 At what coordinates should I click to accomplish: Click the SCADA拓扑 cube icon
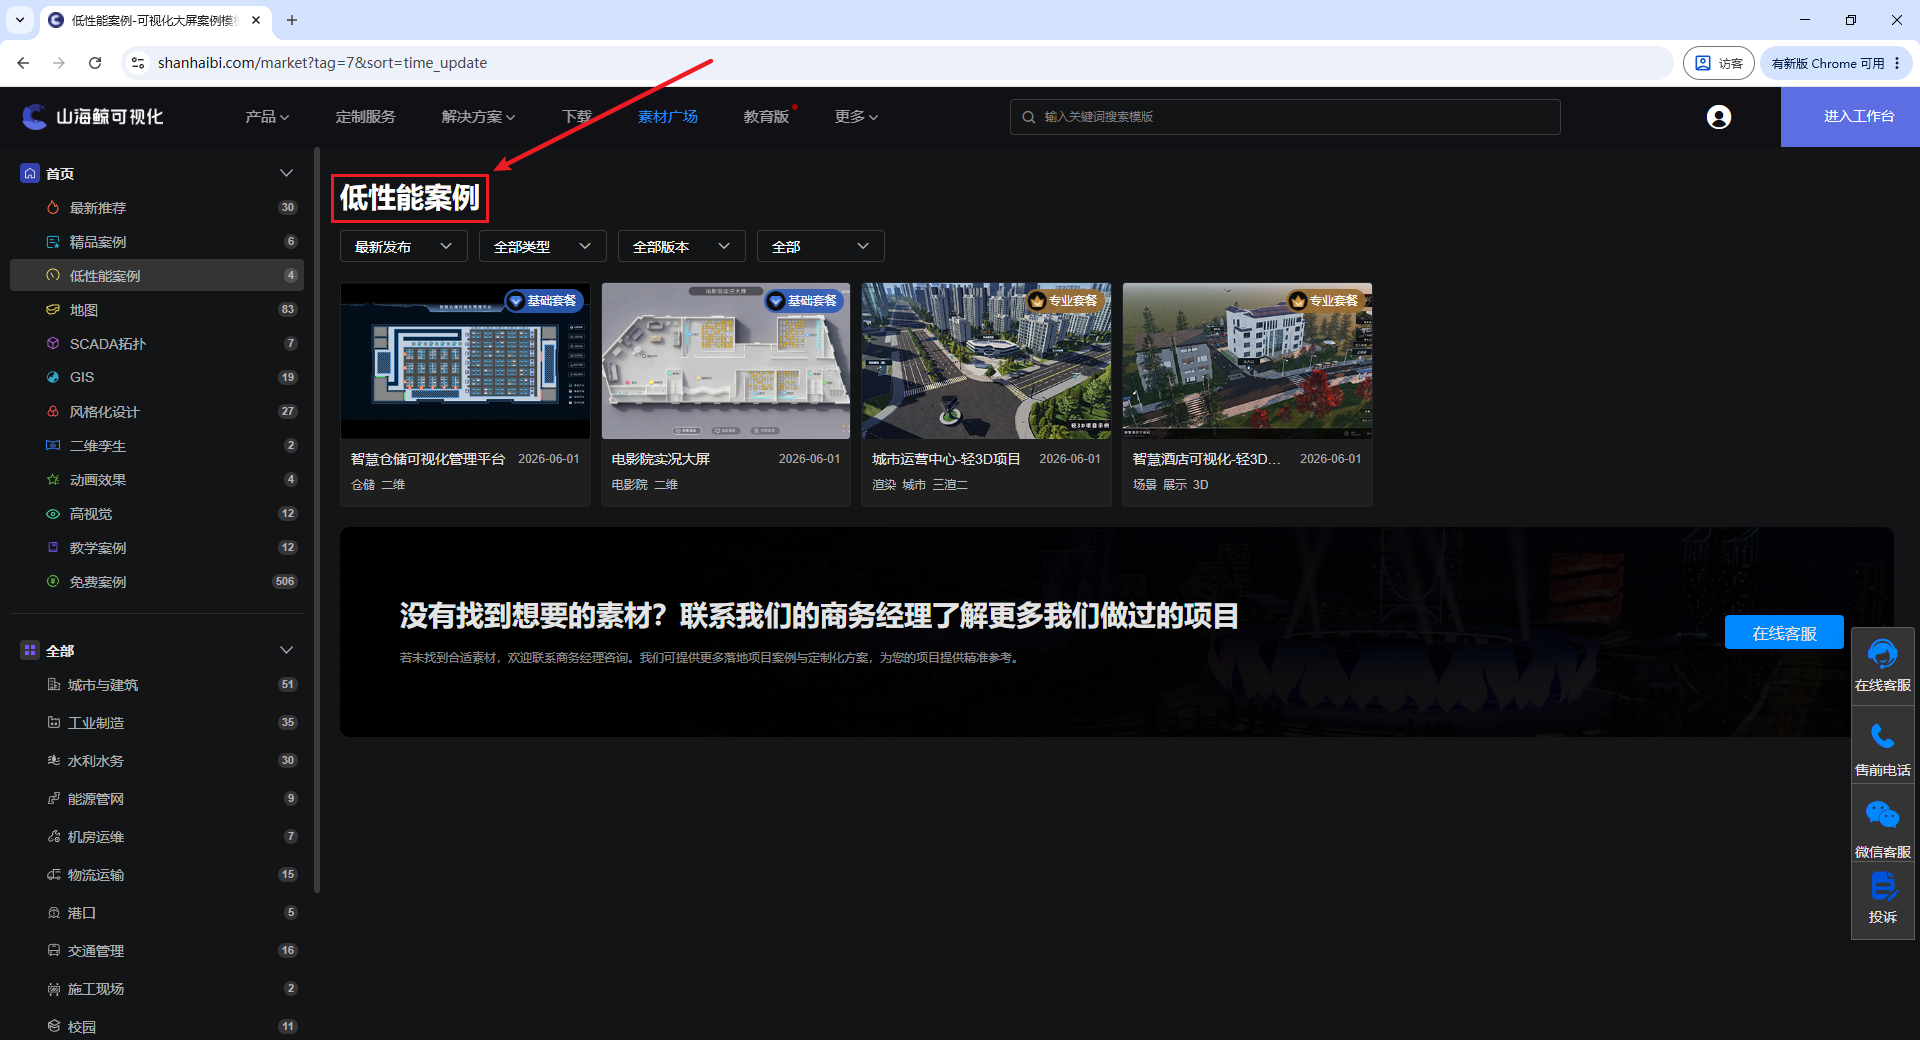pyautogui.click(x=53, y=343)
